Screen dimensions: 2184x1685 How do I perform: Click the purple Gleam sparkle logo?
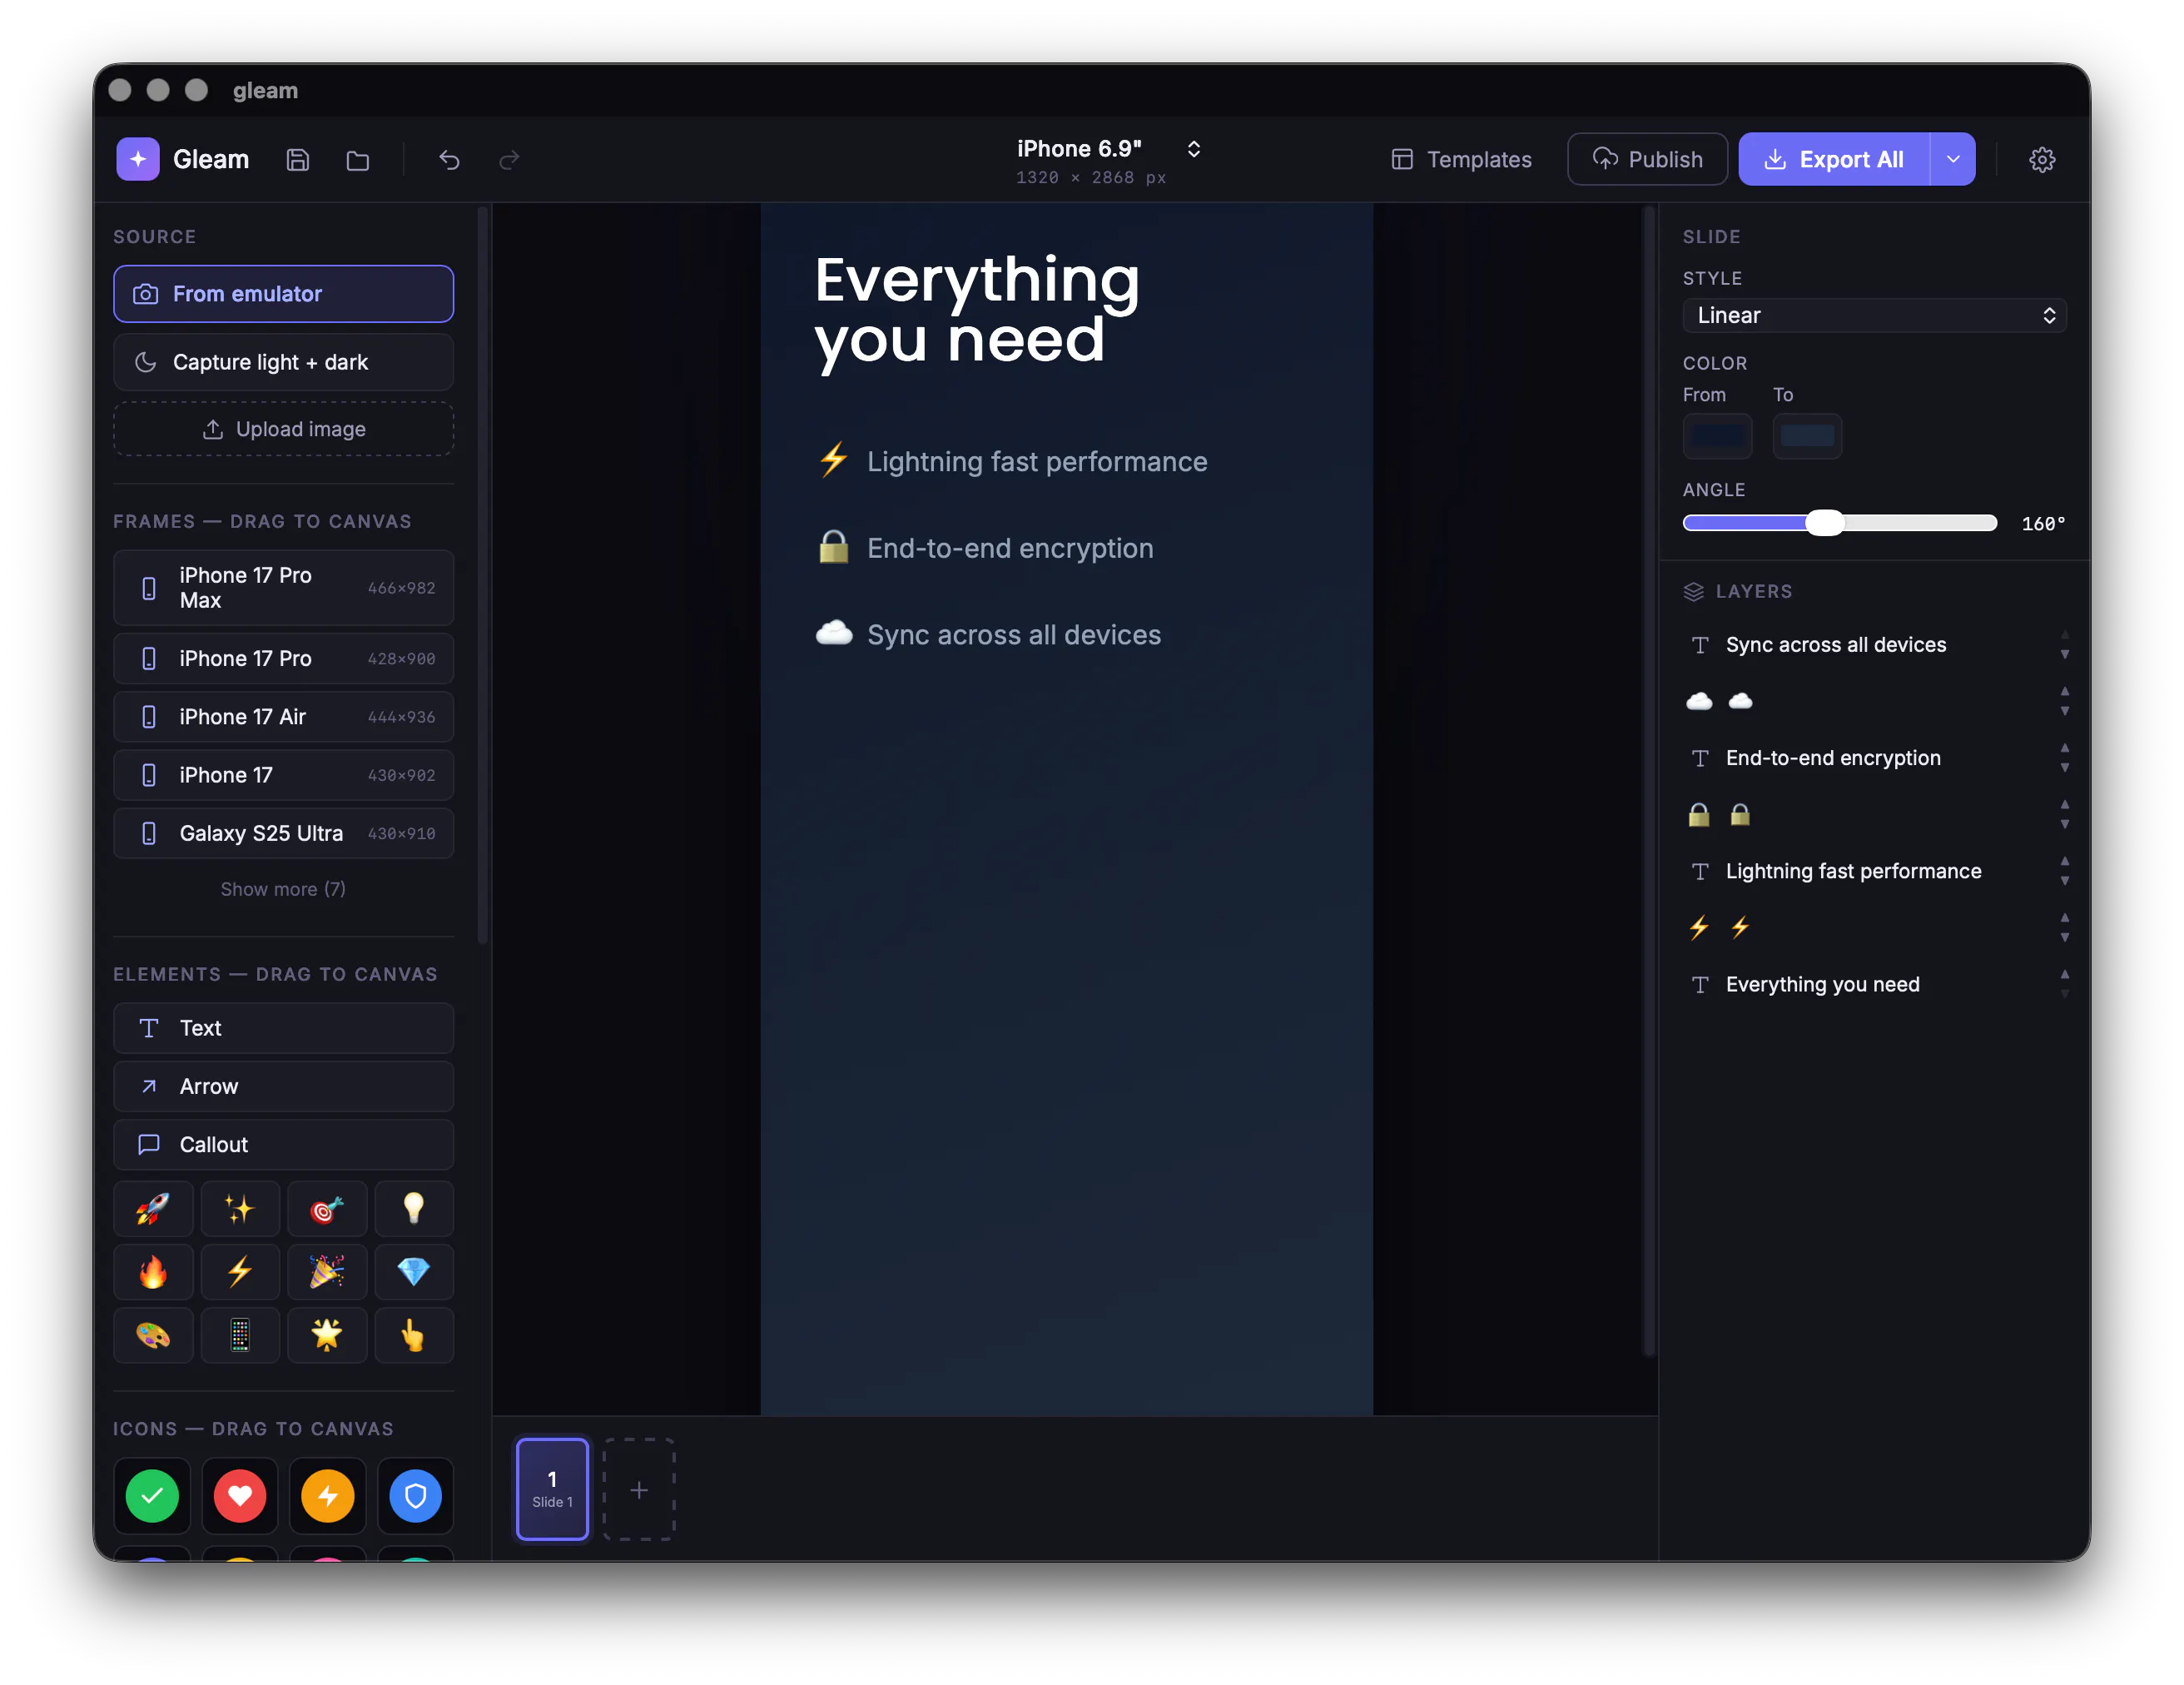click(x=138, y=159)
